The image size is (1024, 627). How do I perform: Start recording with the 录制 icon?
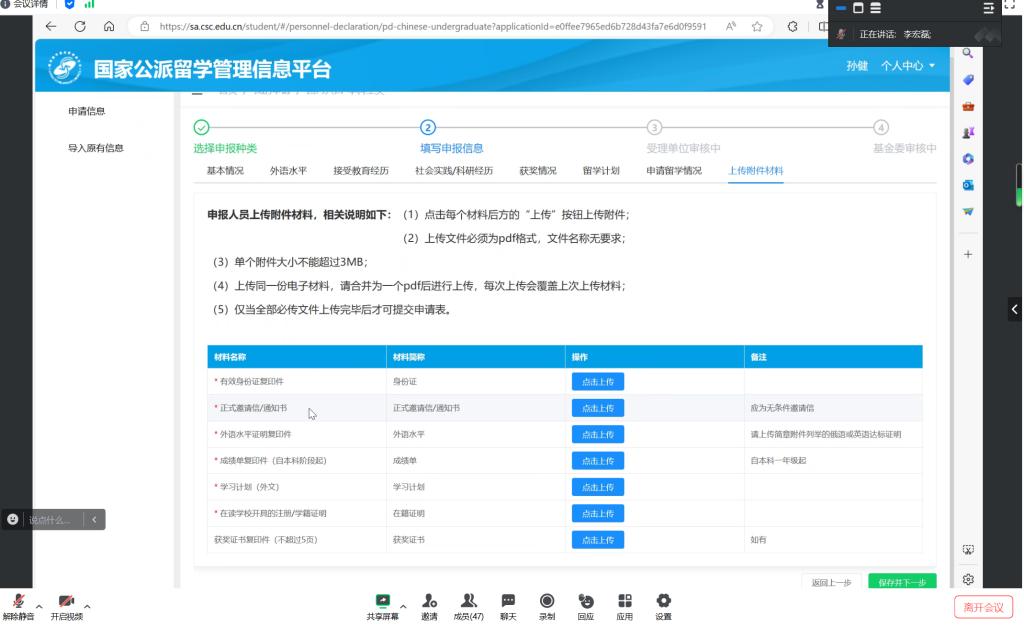point(547,601)
